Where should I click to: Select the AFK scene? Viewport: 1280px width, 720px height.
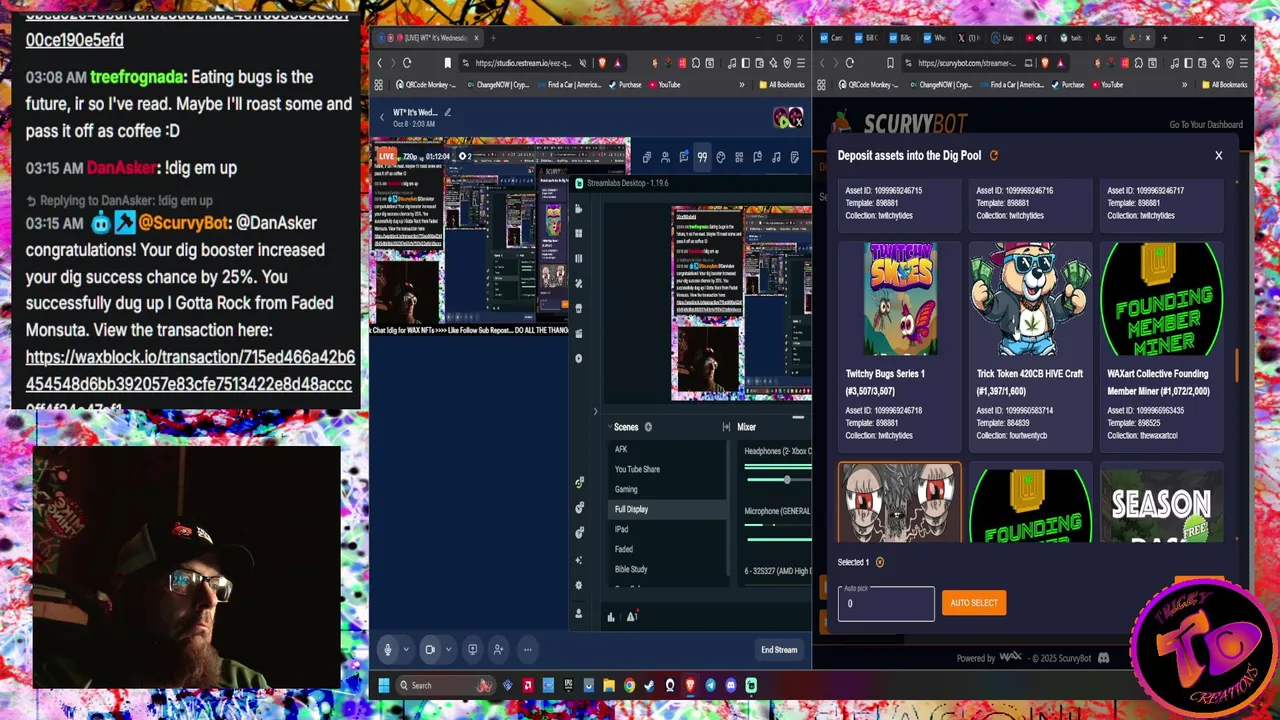click(x=668, y=449)
